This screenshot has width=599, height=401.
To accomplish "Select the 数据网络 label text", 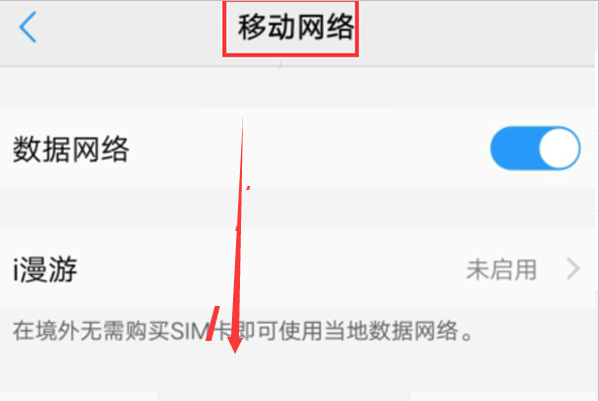I will [x=71, y=149].
